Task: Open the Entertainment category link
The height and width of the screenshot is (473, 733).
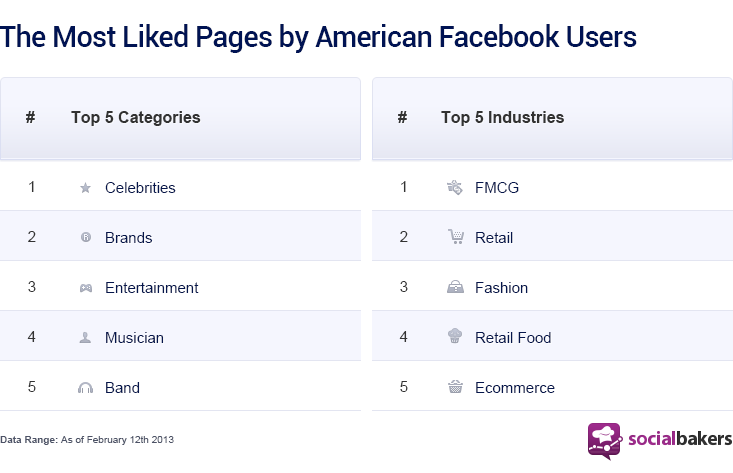Action: 151,288
